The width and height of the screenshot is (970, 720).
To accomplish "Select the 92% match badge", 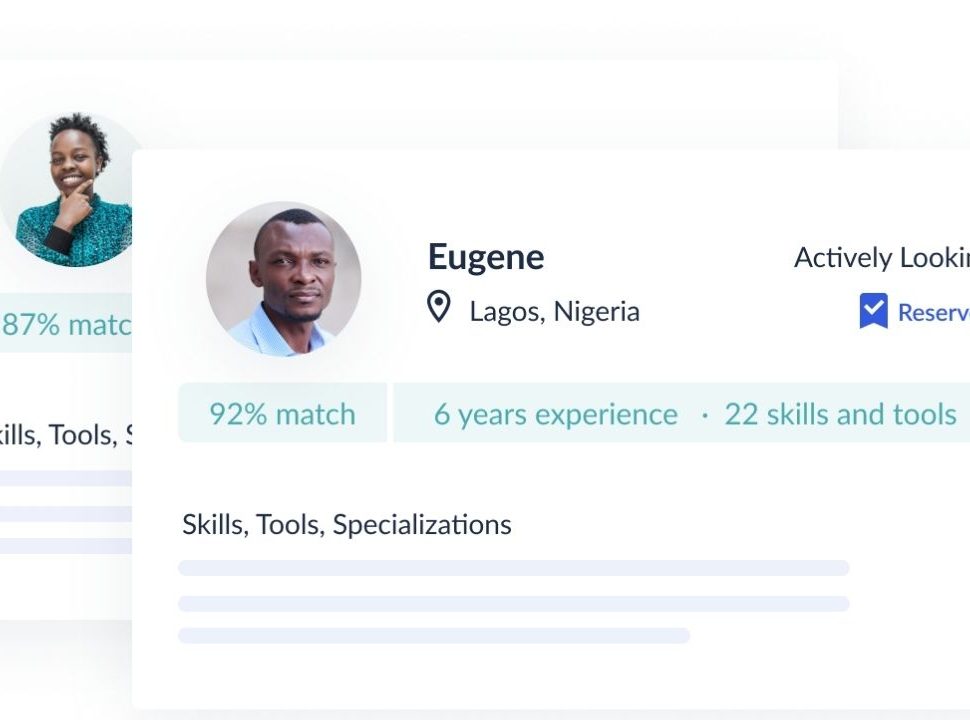I will (x=283, y=413).
